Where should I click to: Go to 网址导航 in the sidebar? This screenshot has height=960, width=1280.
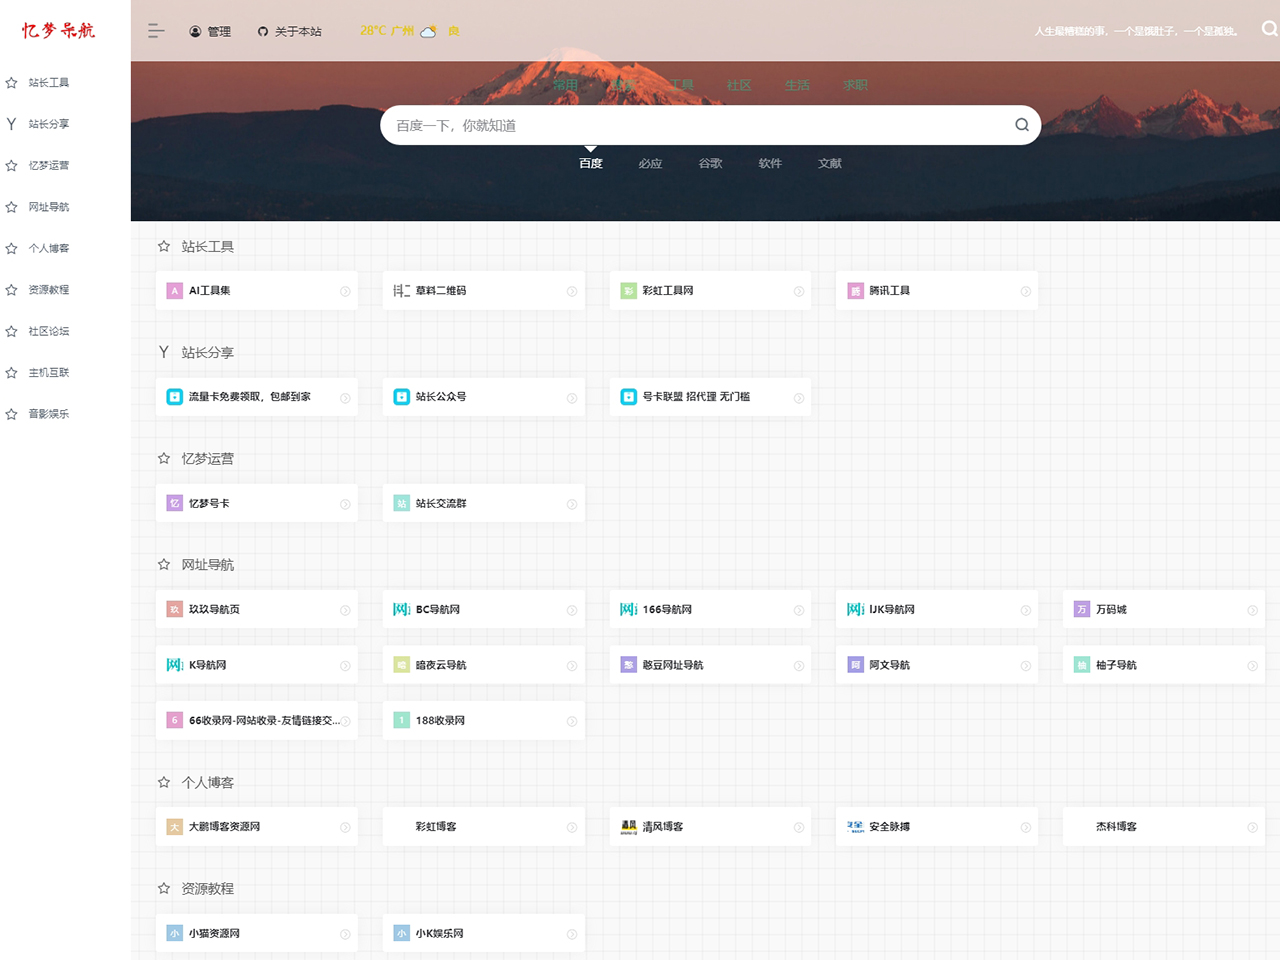pyautogui.click(x=48, y=207)
